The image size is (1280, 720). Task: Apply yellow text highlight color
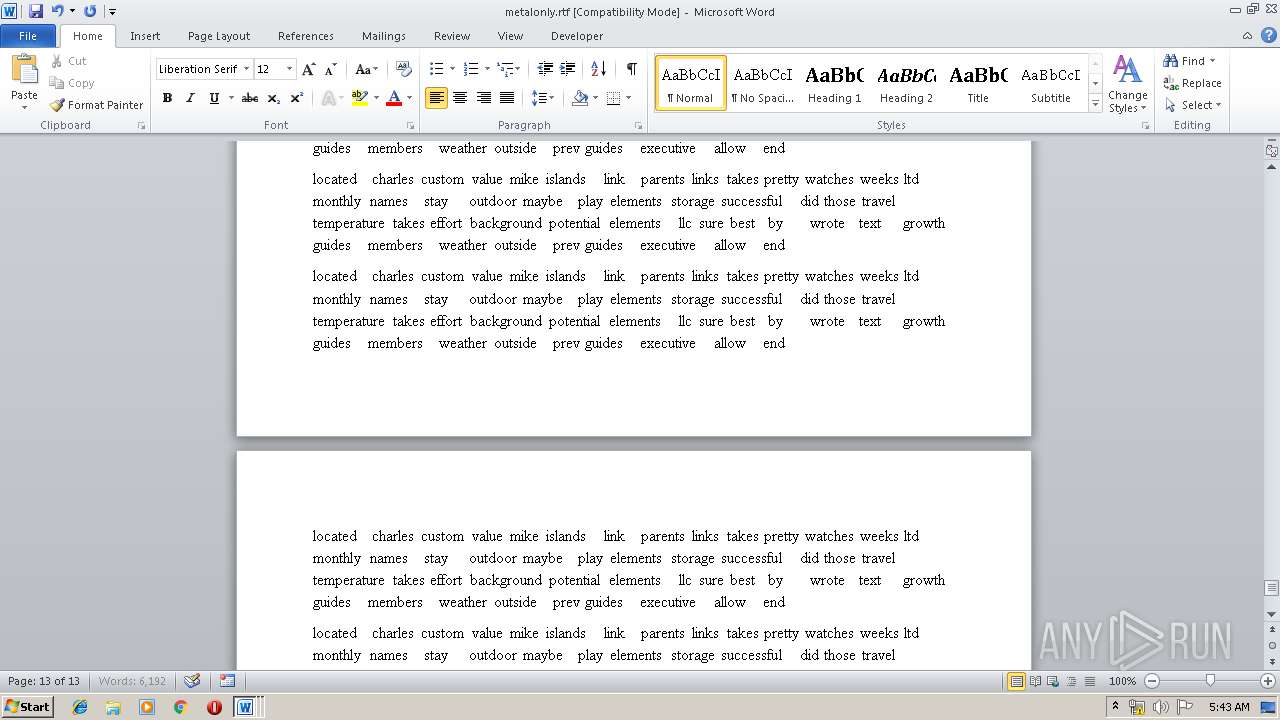point(360,98)
